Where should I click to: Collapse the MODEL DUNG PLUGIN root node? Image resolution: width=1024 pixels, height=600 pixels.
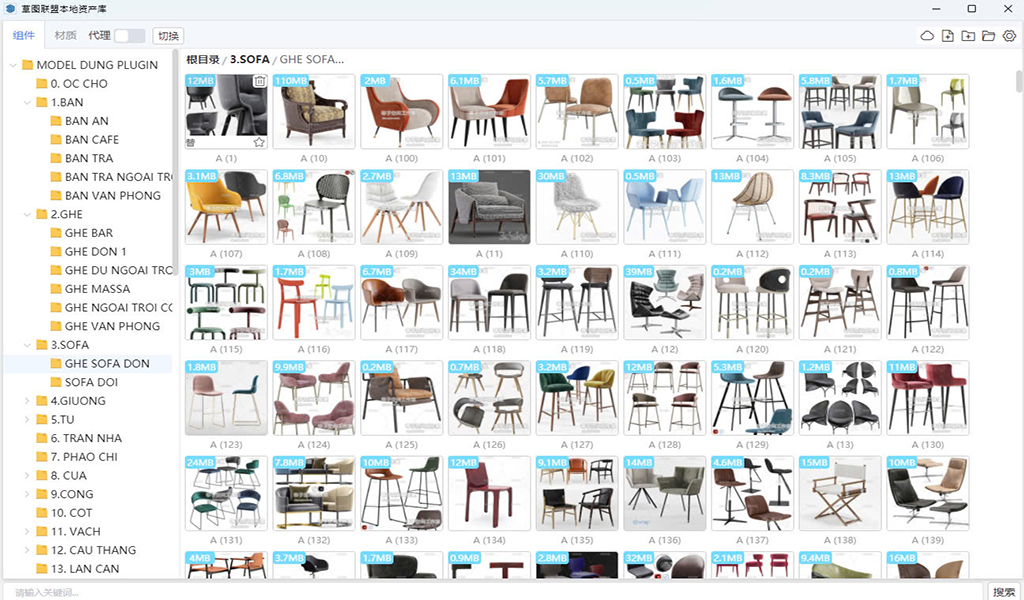[13, 65]
